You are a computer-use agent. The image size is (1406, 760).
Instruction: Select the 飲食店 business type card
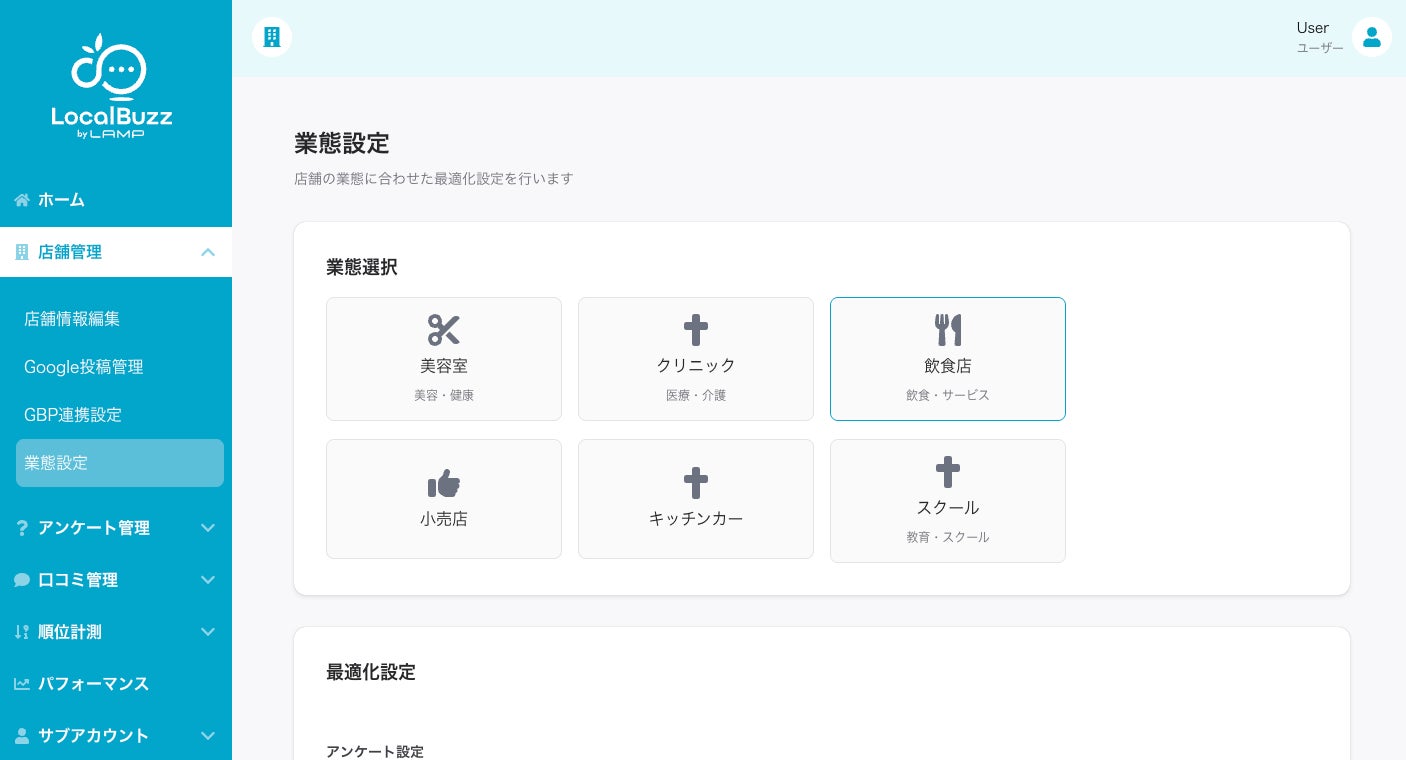[x=948, y=359]
